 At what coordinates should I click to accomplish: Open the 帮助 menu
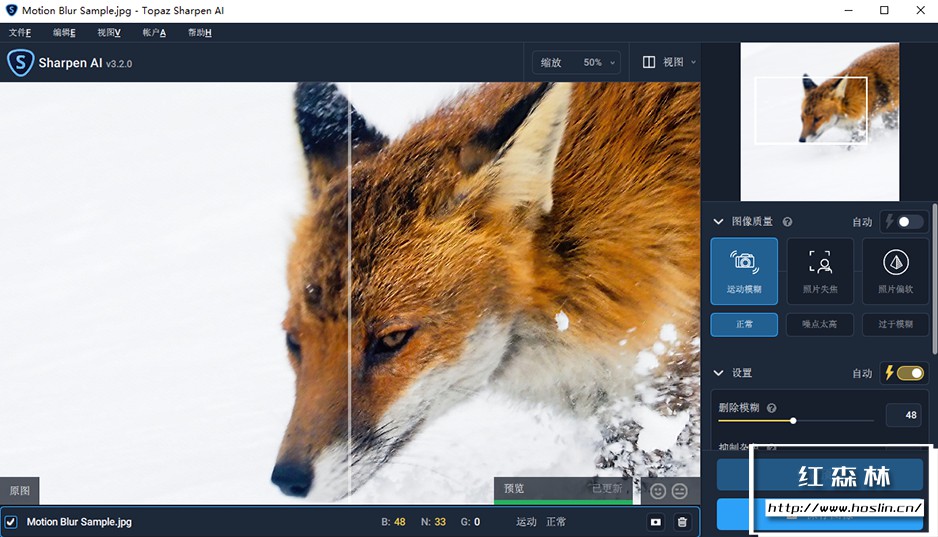tap(199, 32)
